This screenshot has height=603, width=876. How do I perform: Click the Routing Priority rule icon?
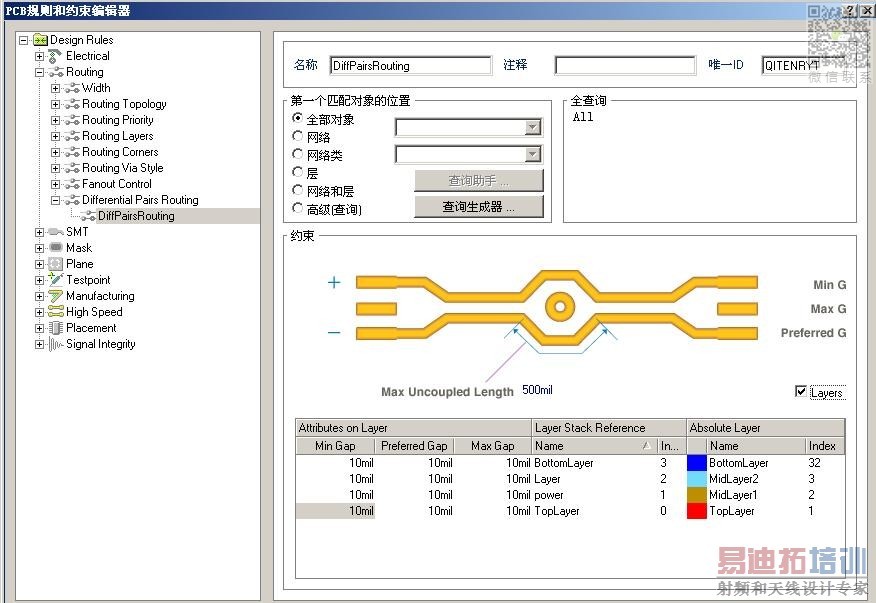point(72,120)
